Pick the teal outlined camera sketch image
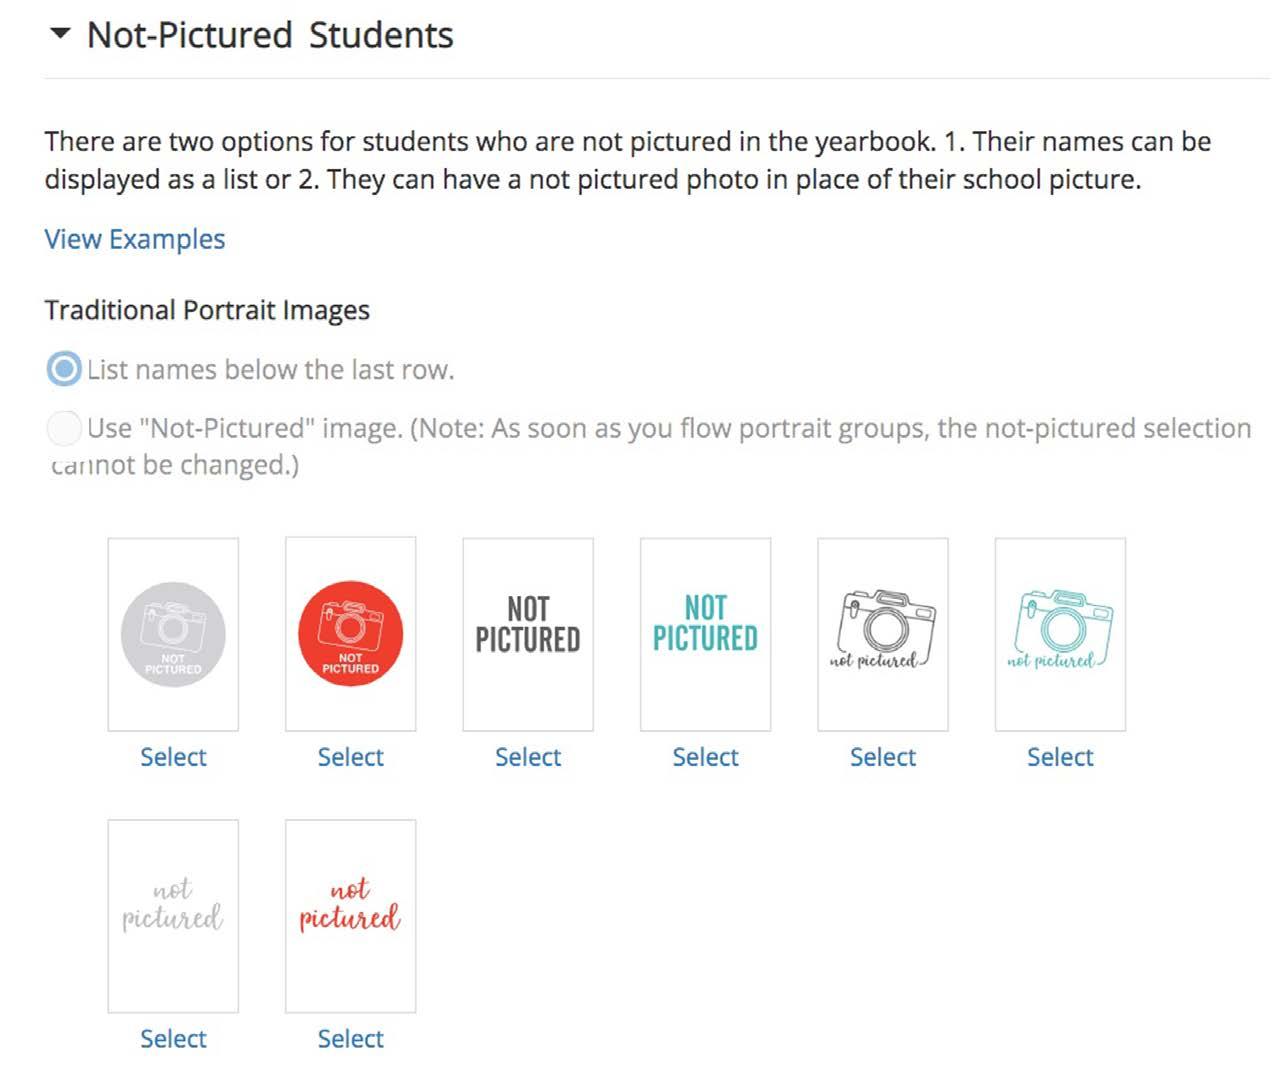Screen dimensions: 1286x1089 [x=1060, y=635]
